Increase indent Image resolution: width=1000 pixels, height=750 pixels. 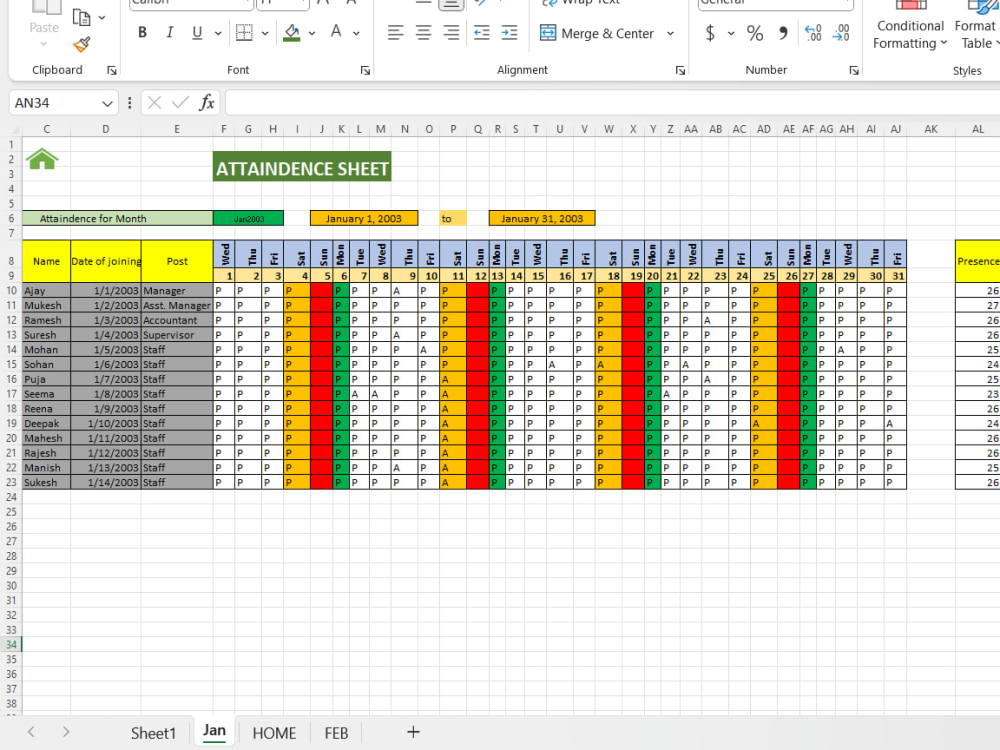tap(510, 33)
